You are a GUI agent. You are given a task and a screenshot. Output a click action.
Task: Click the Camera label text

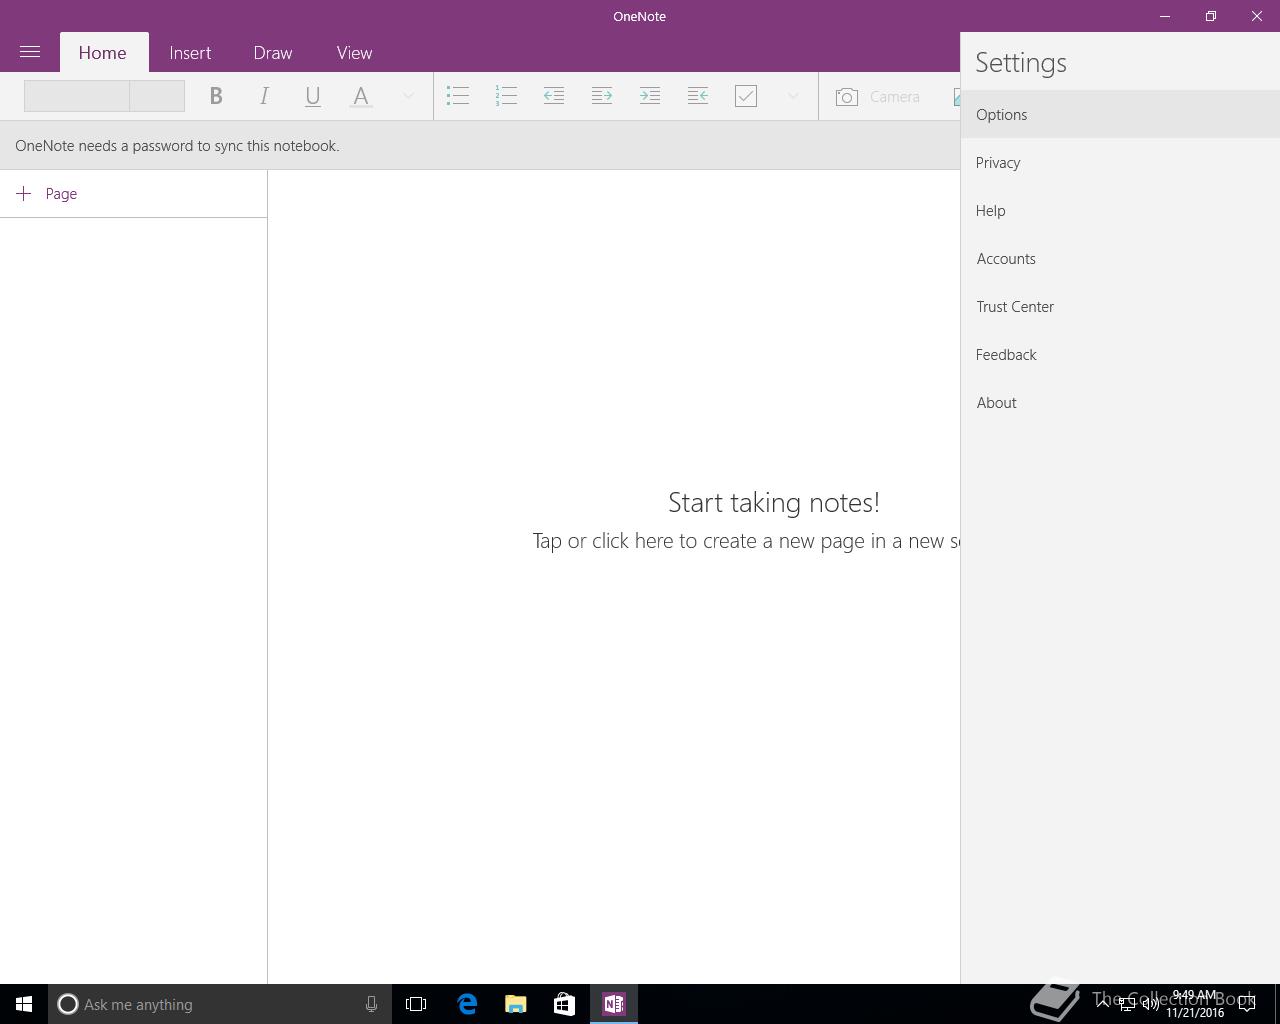coord(895,97)
